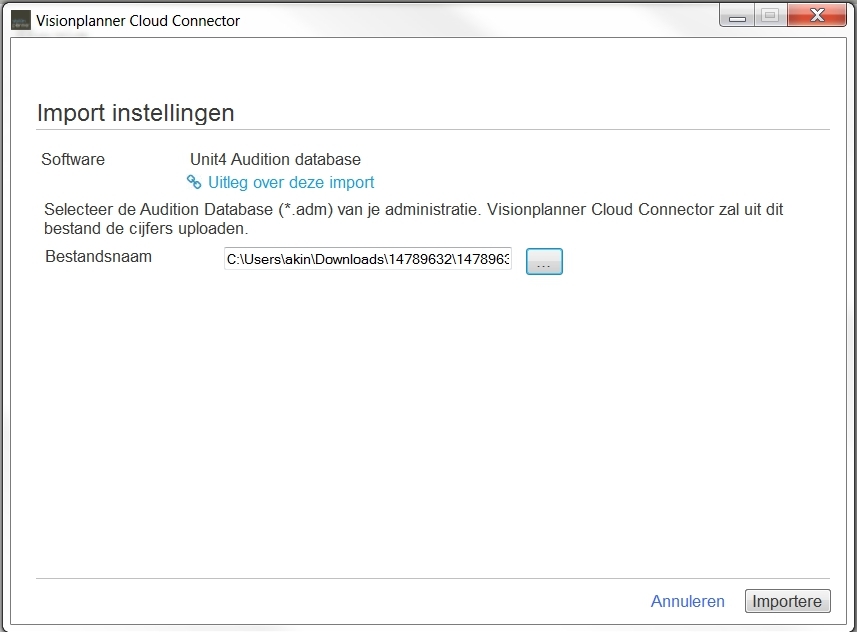Click the Annuleren link
This screenshot has height=632, width=857.
tap(687, 601)
